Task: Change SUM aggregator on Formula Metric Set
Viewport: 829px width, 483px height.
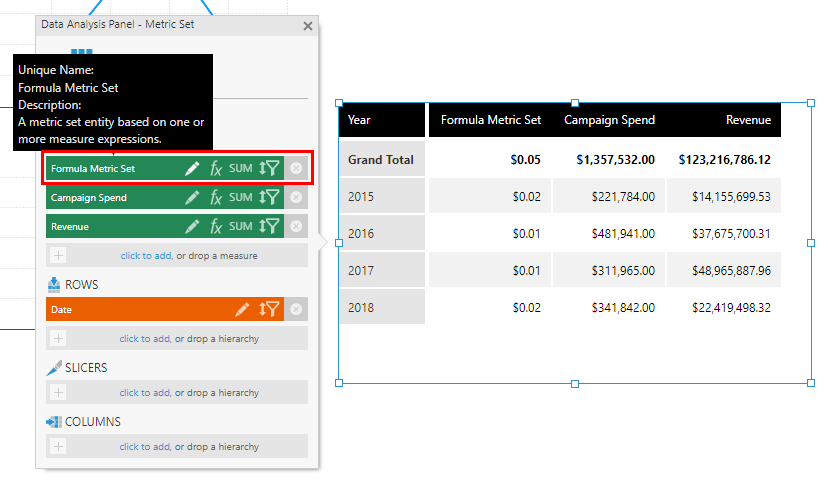Action: [241, 169]
